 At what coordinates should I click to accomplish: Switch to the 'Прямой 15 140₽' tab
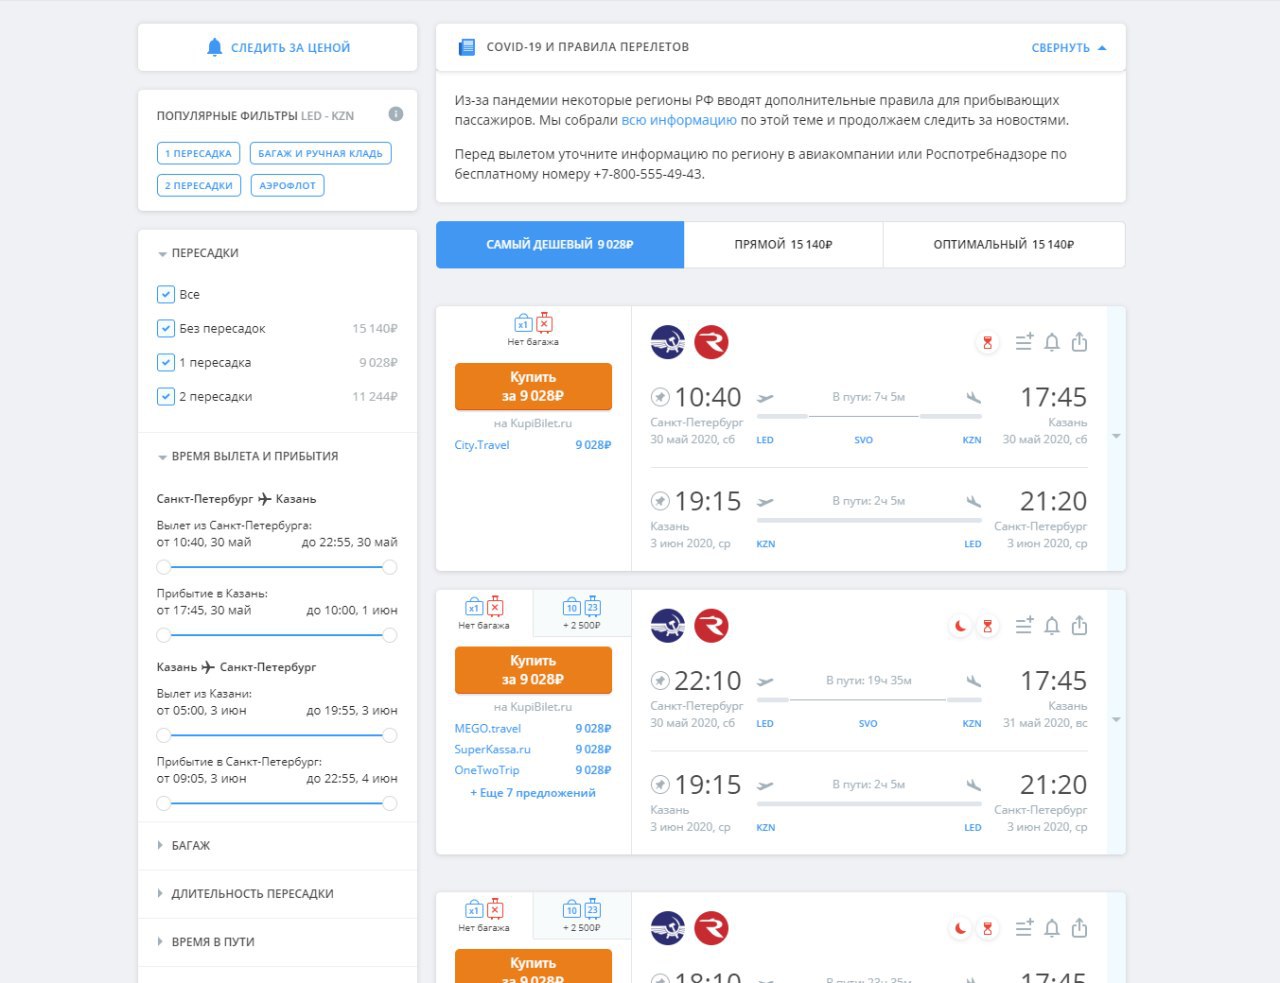pyautogui.click(x=783, y=244)
